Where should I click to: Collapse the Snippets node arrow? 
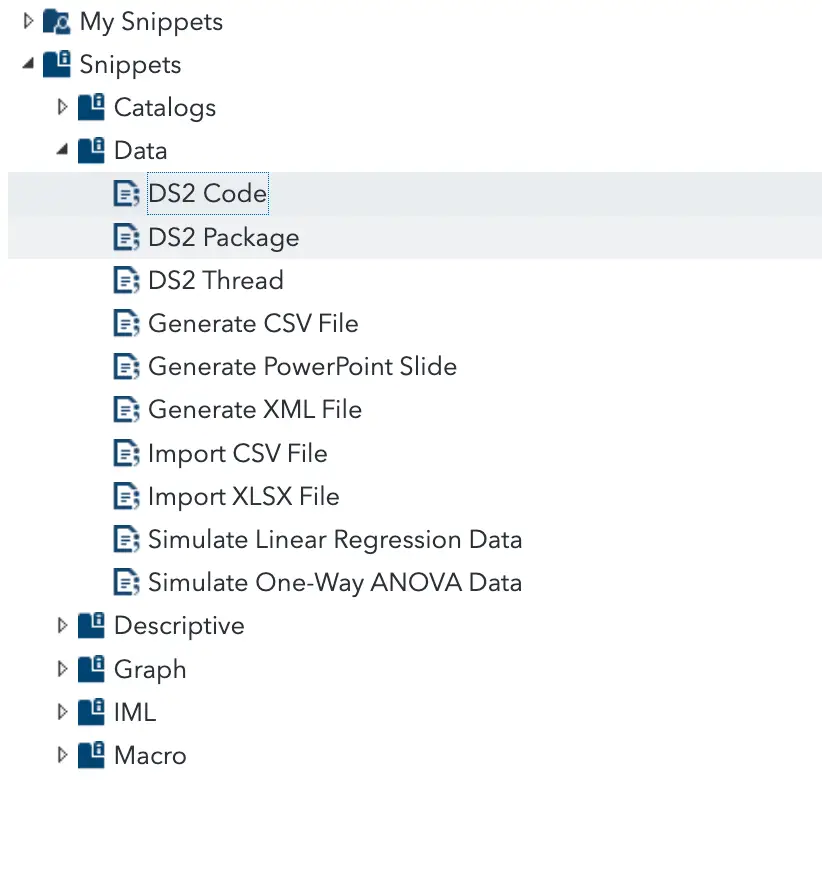[28, 64]
